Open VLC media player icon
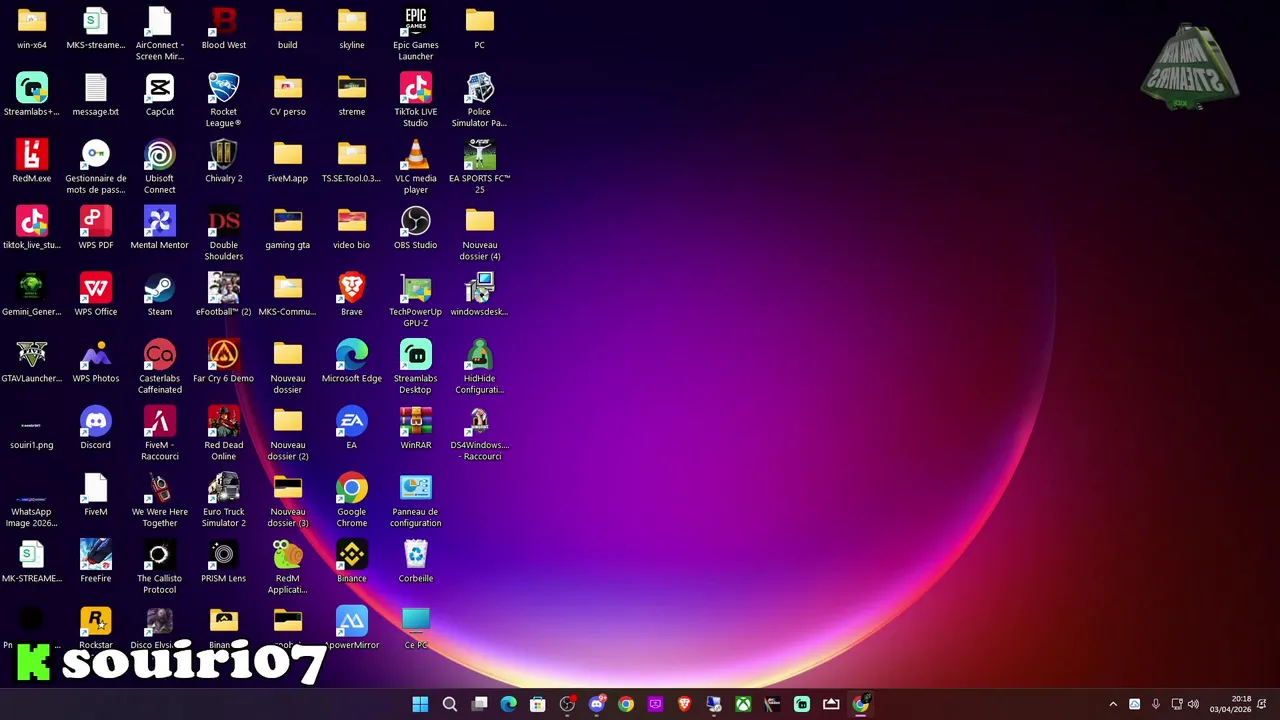 click(x=416, y=167)
